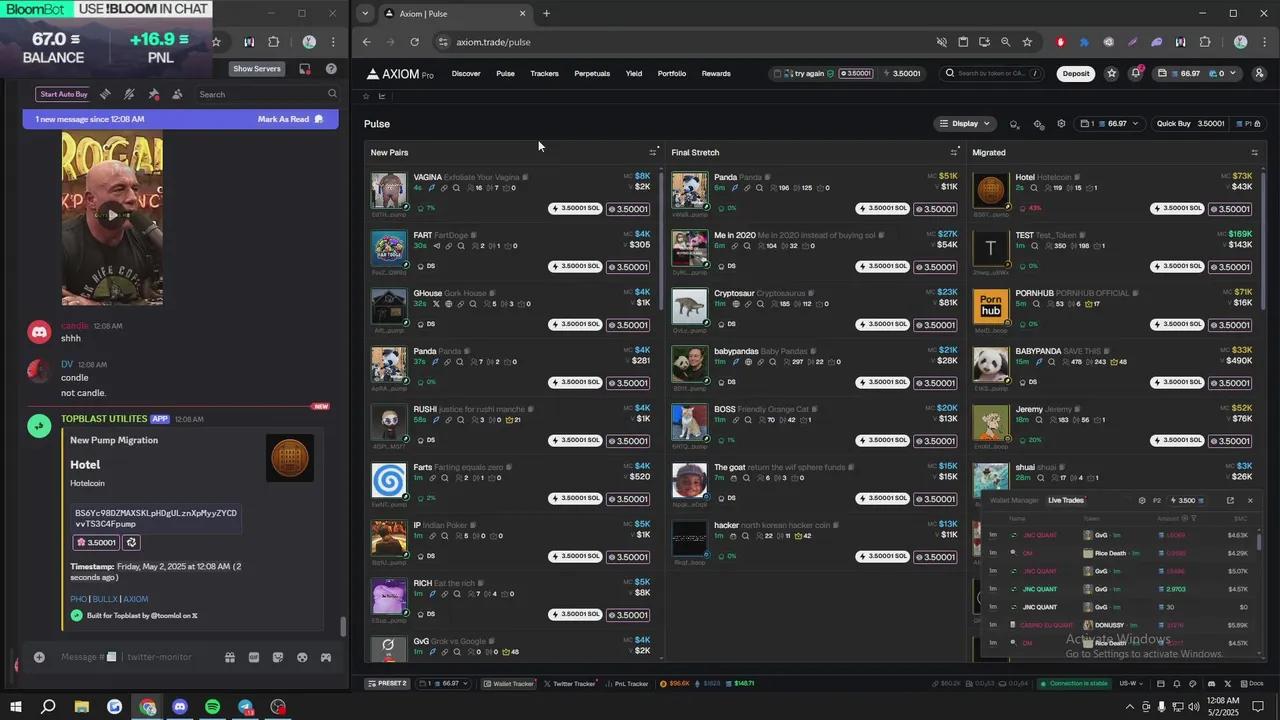Expand the wallet 66.97 dropdown in Pulse

tap(1109, 124)
